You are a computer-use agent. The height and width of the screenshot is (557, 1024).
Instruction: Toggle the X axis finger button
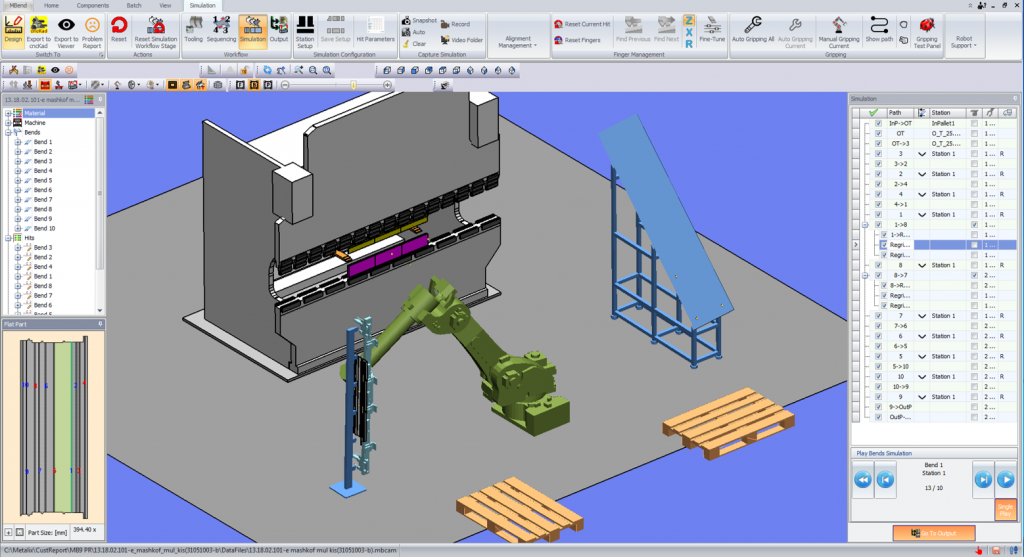(688, 33)
